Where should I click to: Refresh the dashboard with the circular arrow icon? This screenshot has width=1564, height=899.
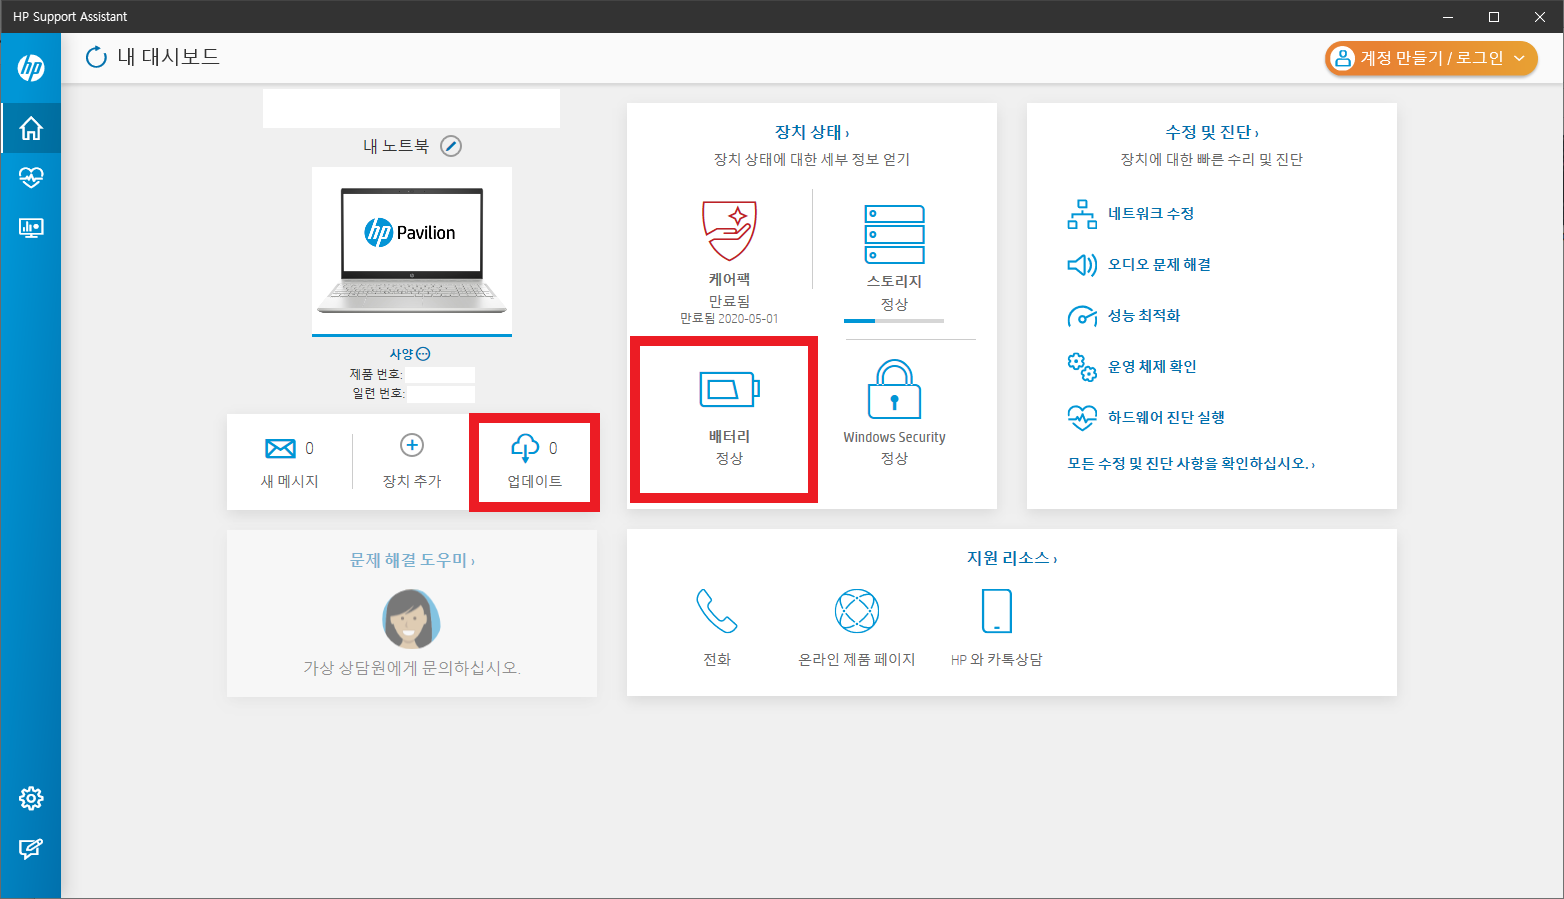(x=96, y=57)
